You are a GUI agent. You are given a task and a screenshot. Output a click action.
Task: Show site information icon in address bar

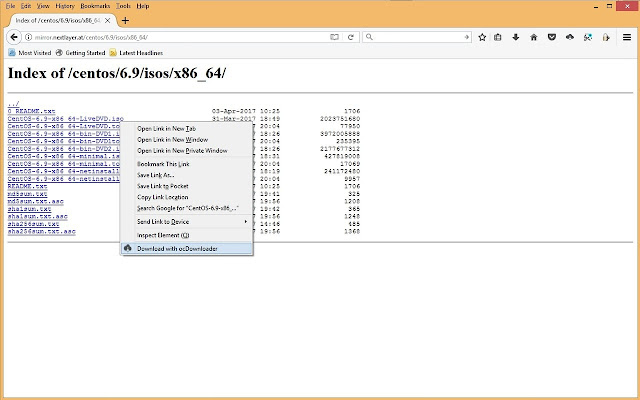pyautogui.click(x=29, y=37)
